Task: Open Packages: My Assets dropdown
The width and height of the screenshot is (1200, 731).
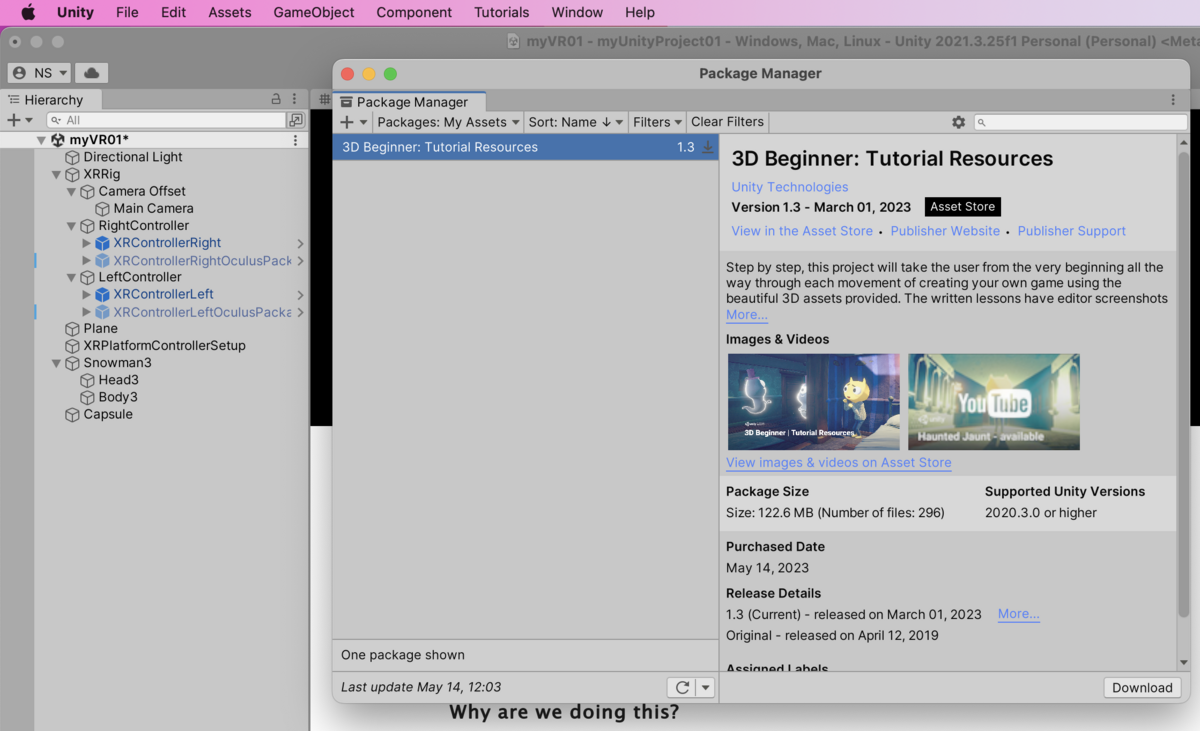Action: point(448,122)
